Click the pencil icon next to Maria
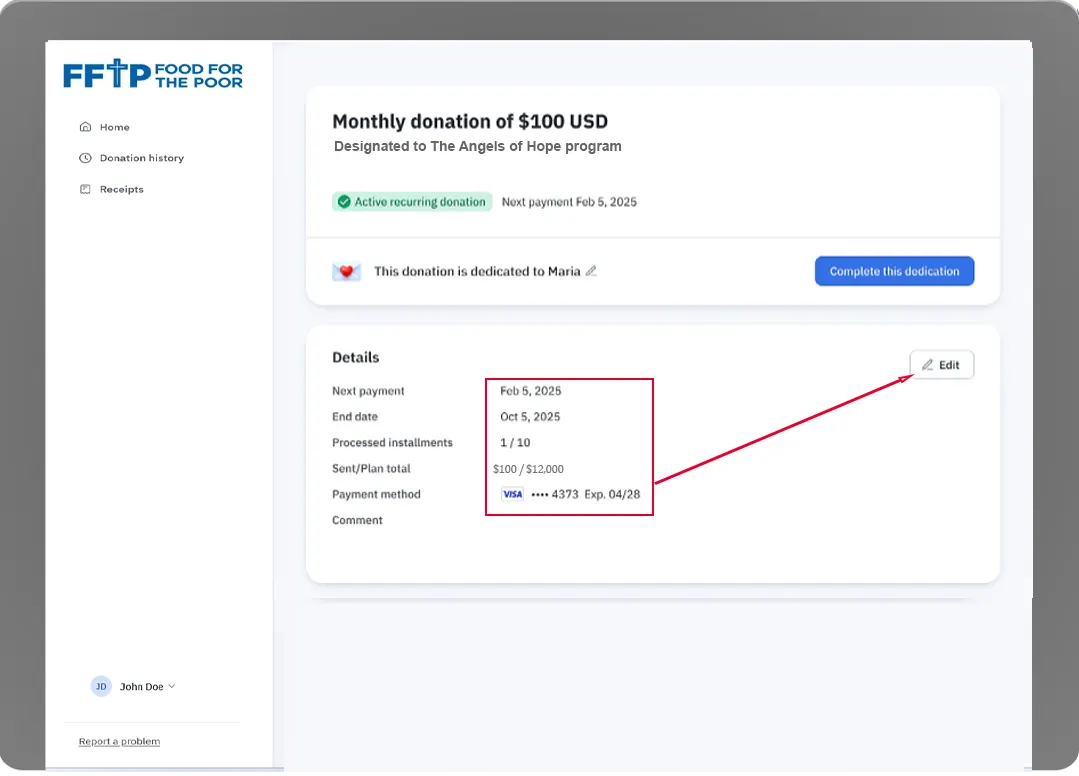The height and width of the screenshot is (776, 1079). [x=590, y=270]
